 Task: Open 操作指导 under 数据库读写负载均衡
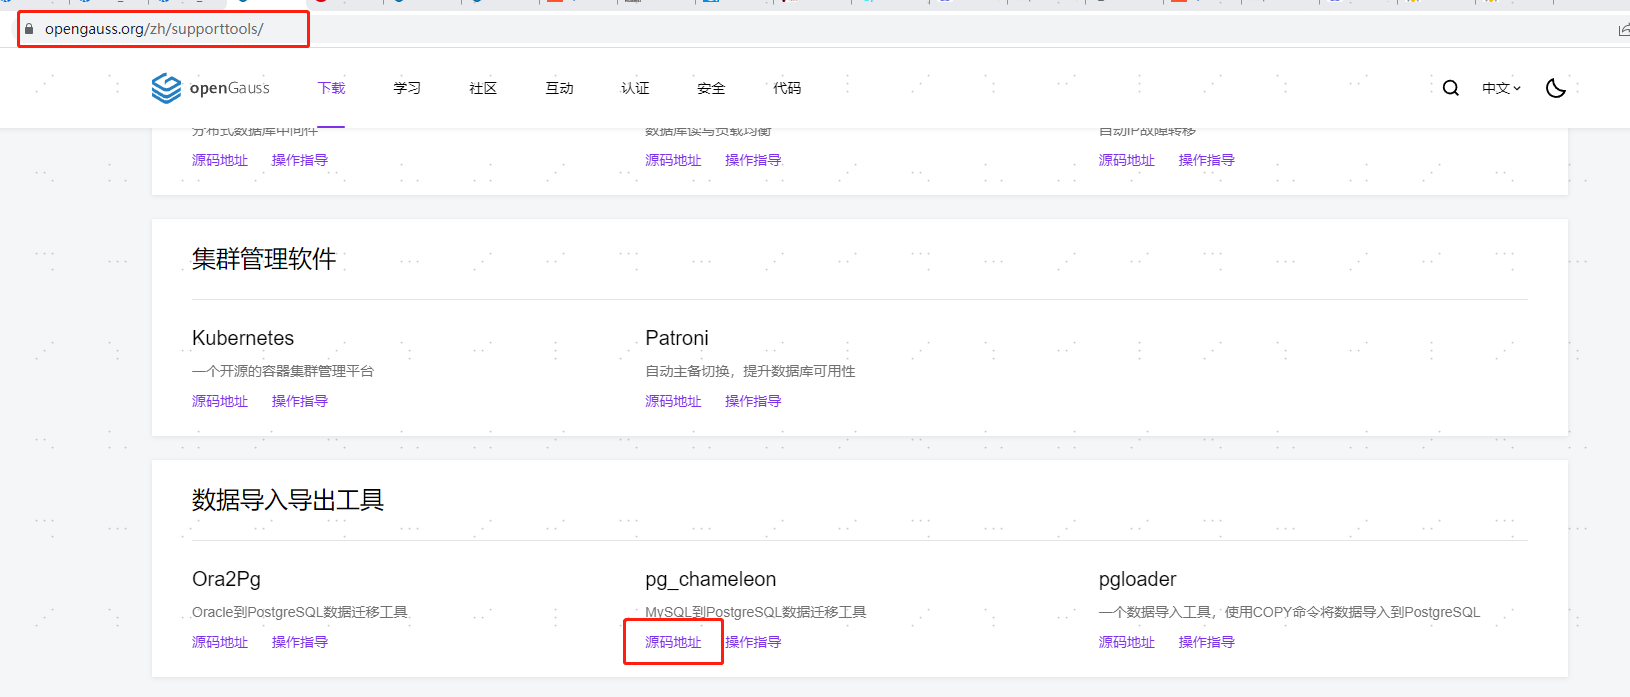point(753,160)
